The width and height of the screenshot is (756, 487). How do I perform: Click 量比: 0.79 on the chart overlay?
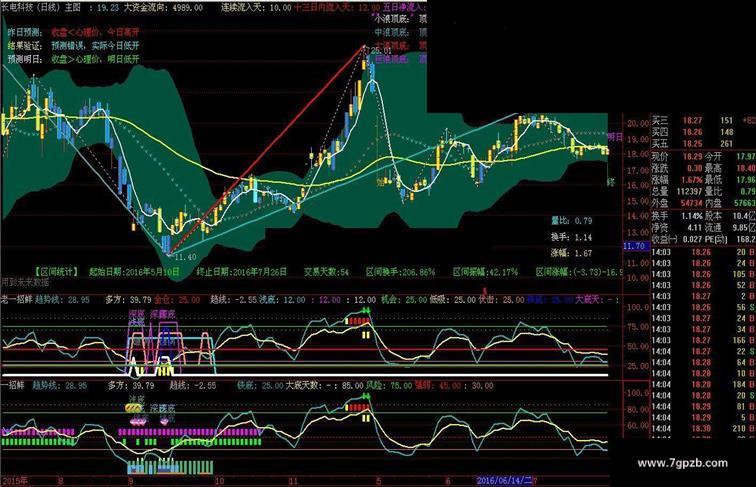tap(571, 221)
